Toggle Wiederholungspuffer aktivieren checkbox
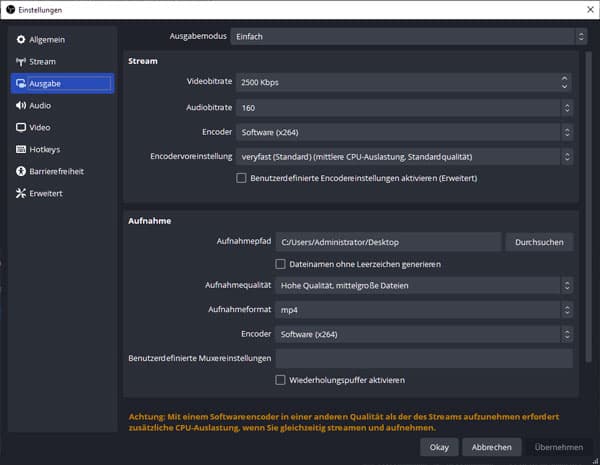This screenshot has height=465, width=600. click(x=281, y=380)
